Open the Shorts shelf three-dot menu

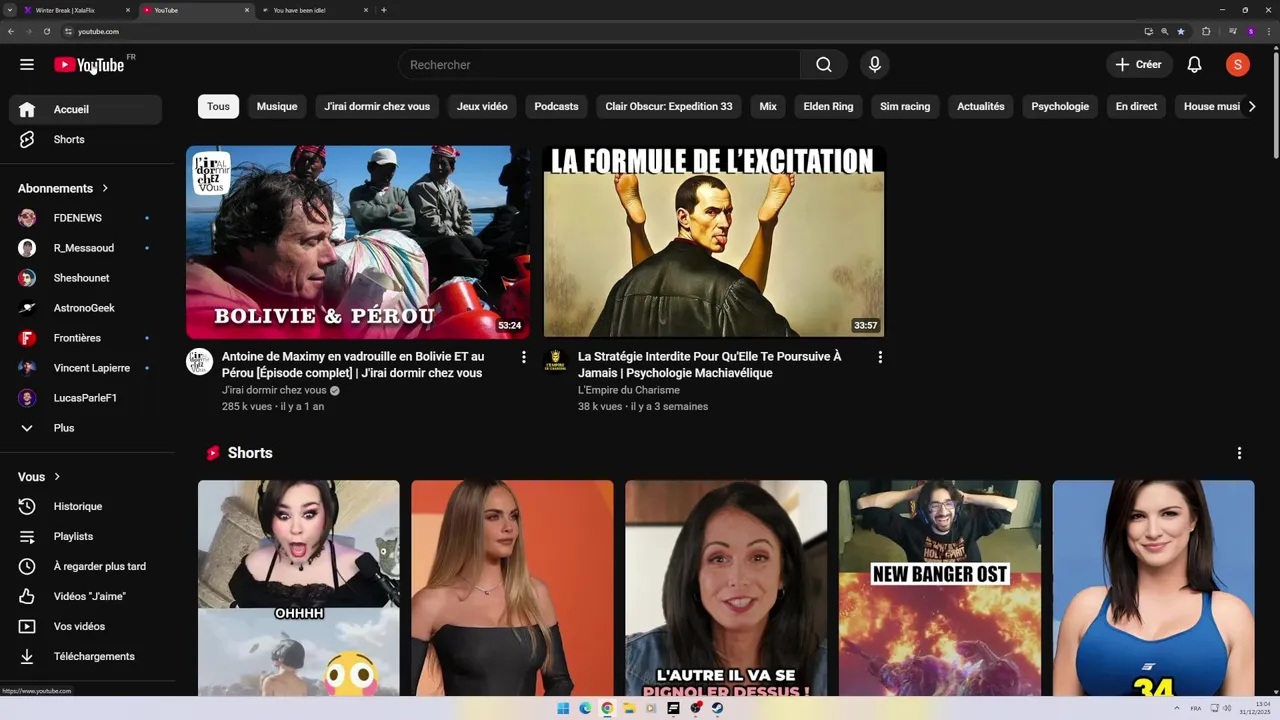coord(1239,453)
